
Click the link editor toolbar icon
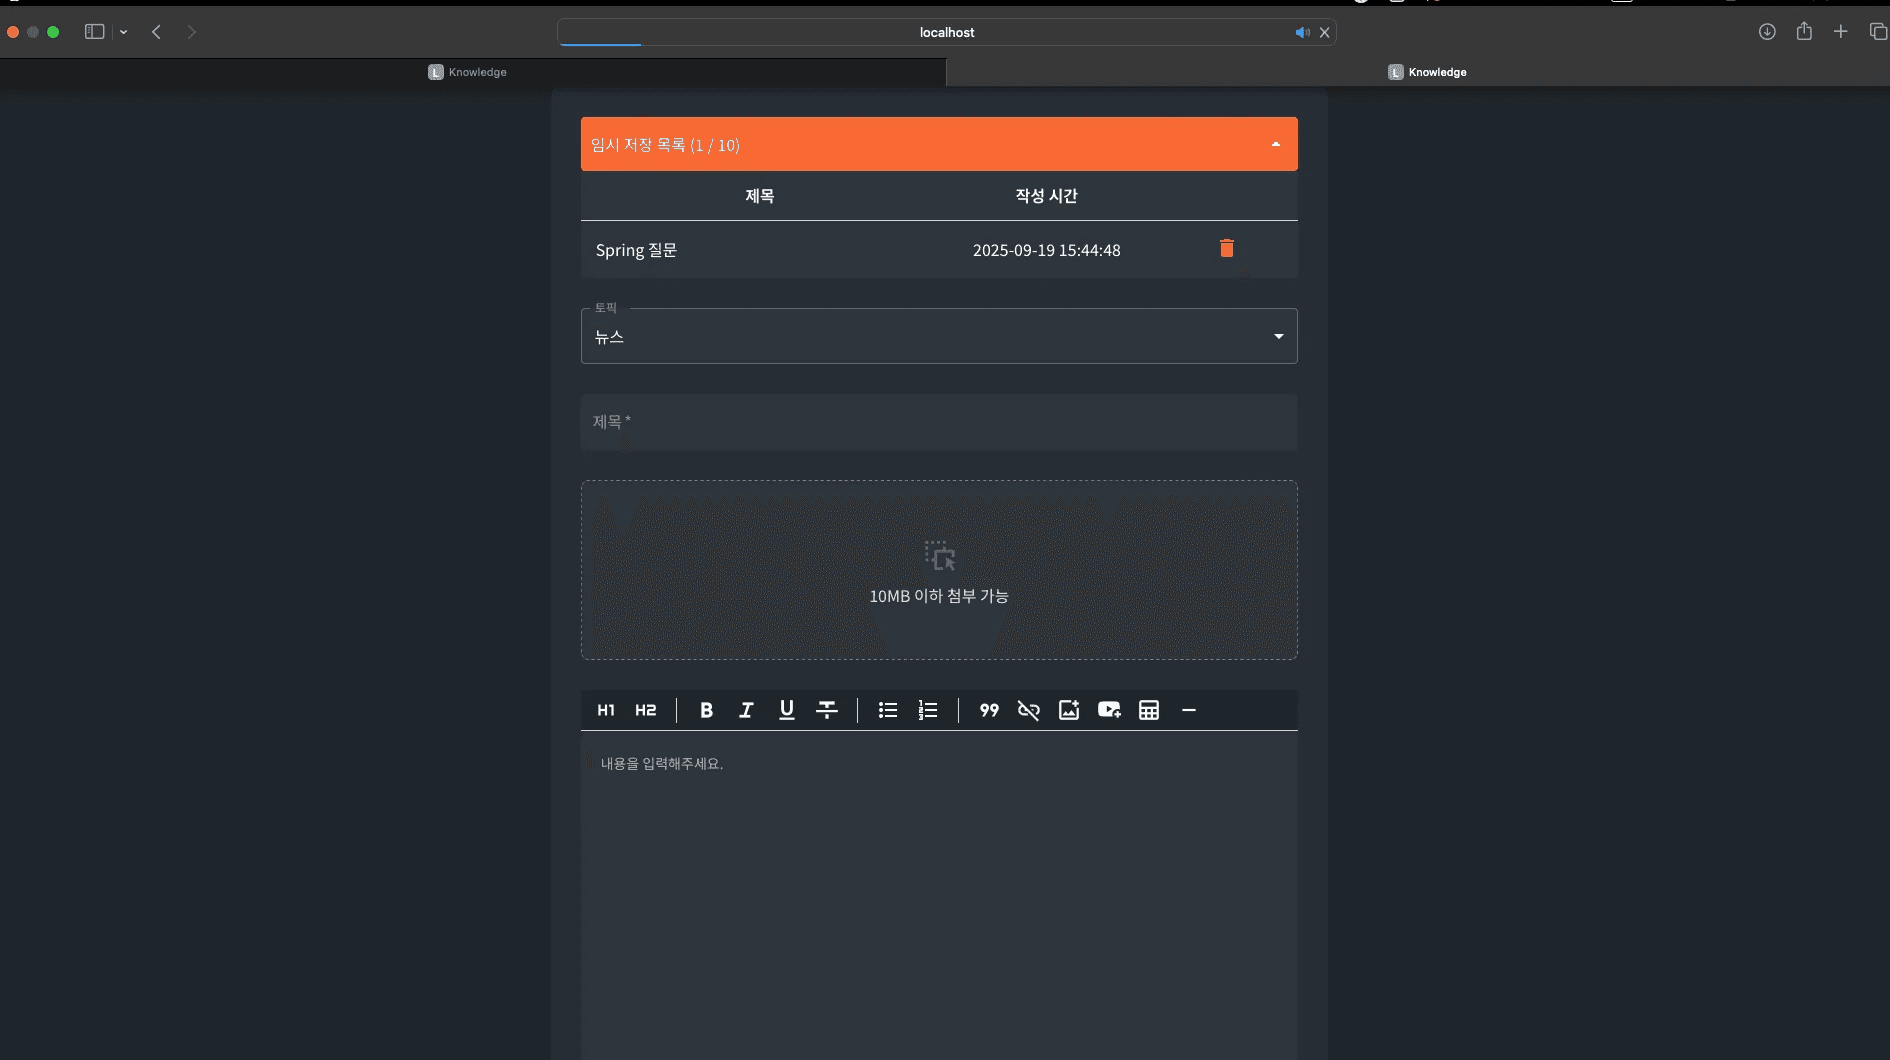1029,710
